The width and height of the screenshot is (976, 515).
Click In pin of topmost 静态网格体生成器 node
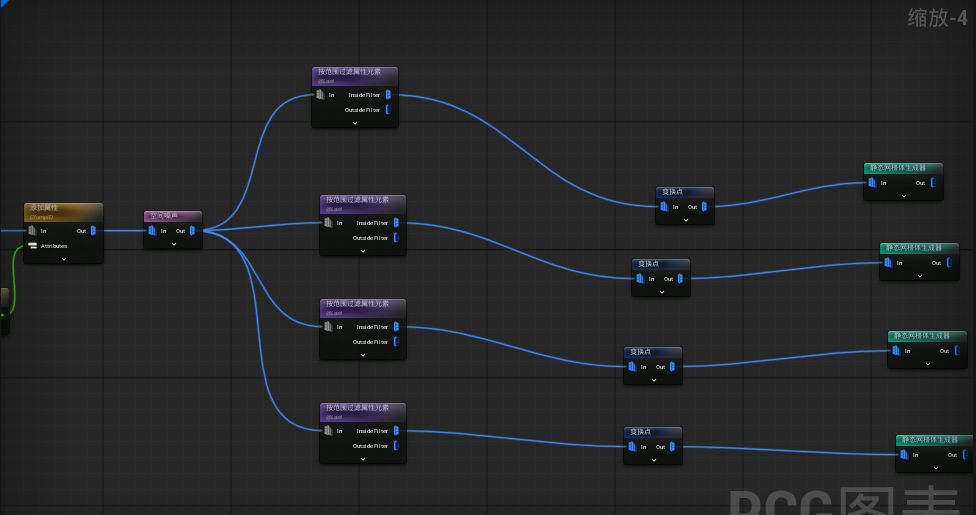point(872,182)
